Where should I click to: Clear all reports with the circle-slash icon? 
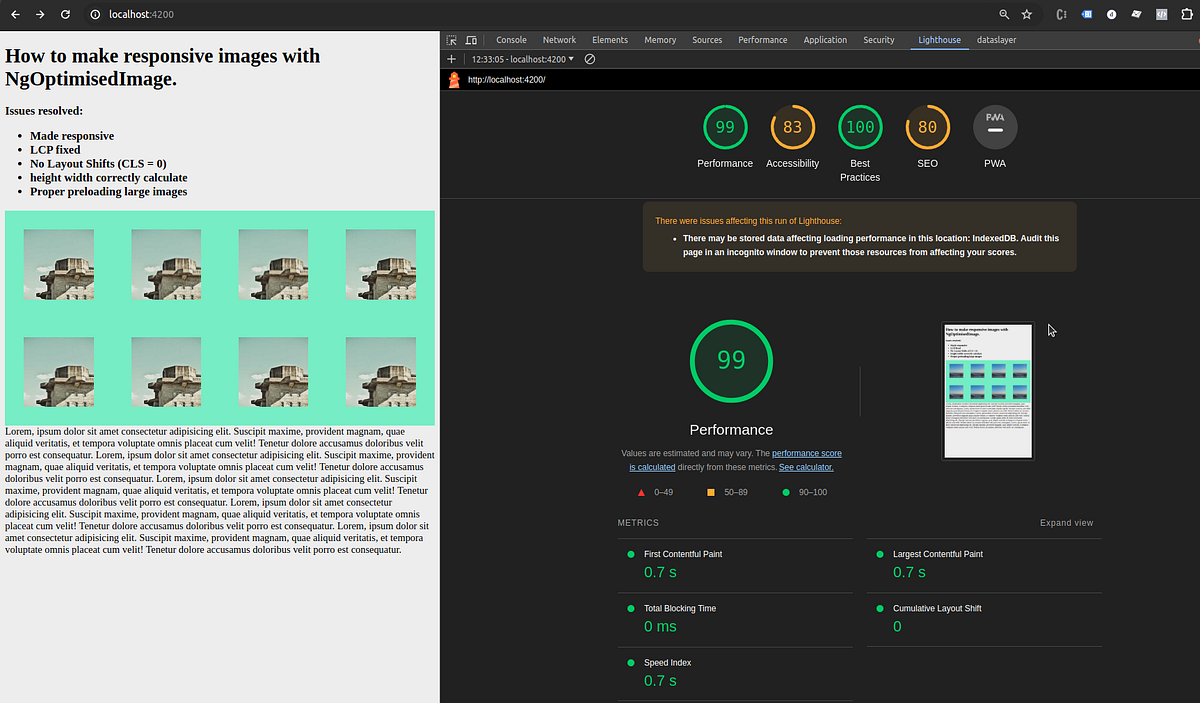pyautogui.click(x=590, y=59)
